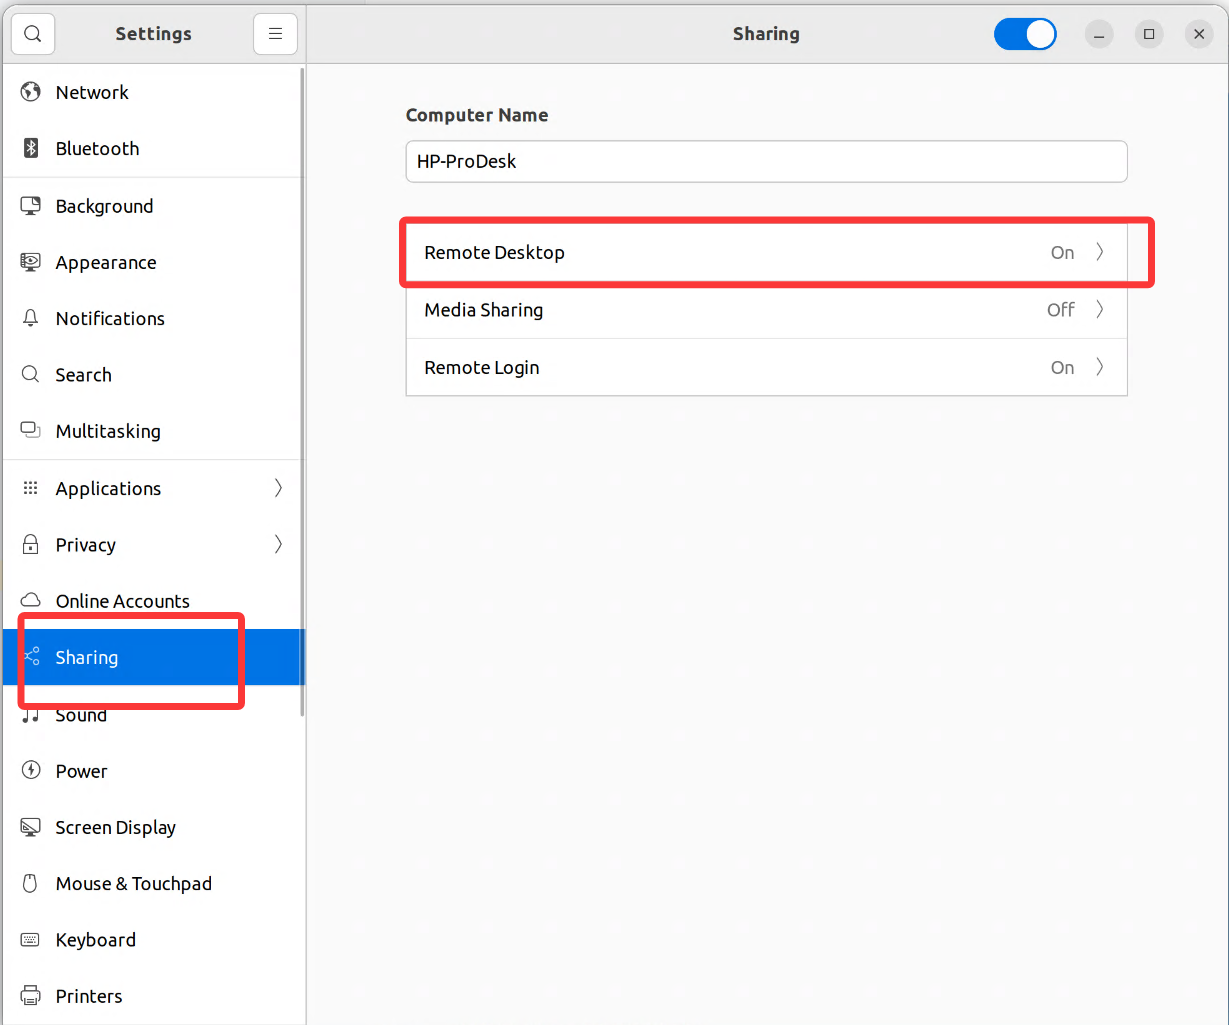Click the Keyboard icon in sidebar

[x=31, y=939]
